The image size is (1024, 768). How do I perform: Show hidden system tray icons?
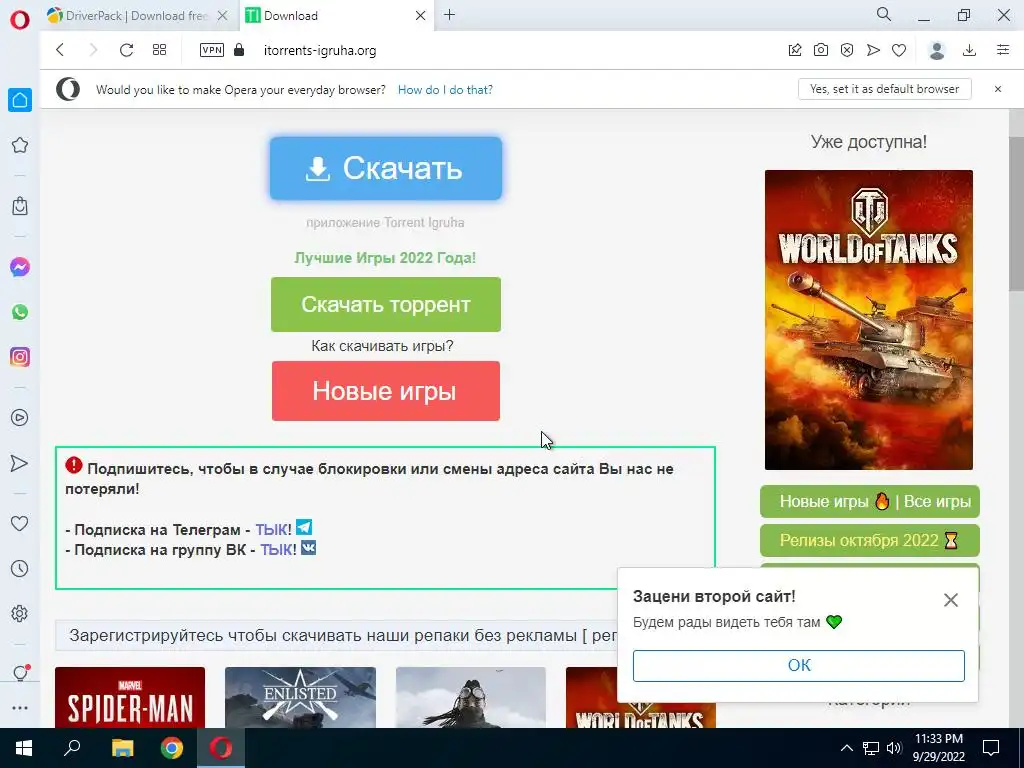846,748
